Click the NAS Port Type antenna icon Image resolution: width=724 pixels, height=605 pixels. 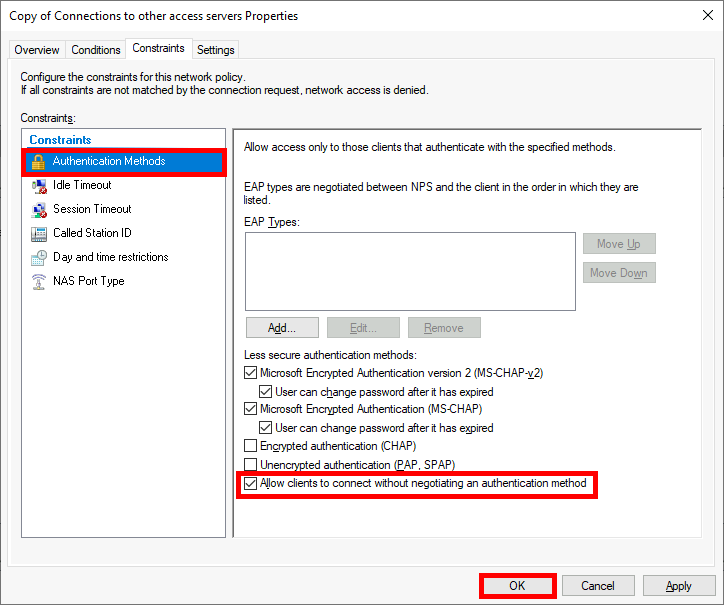pyautogui.click(x=39, y=282)
